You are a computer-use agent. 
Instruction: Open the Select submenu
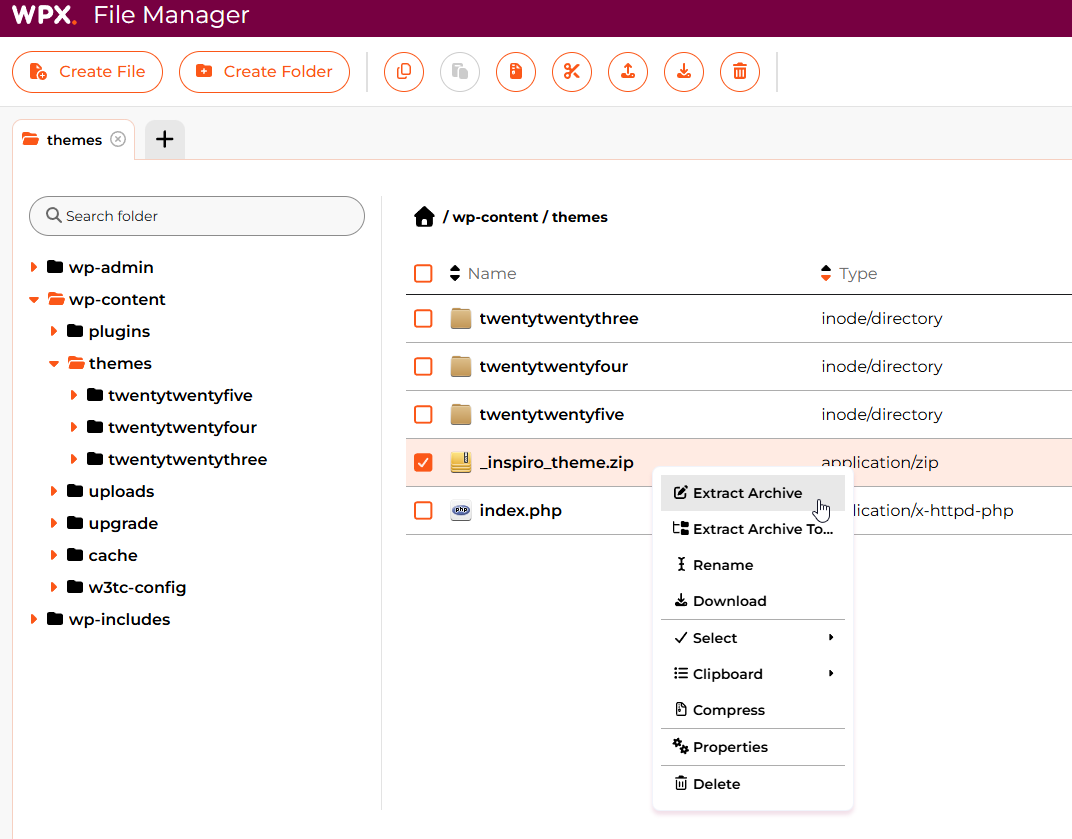(x=753, y=638)
